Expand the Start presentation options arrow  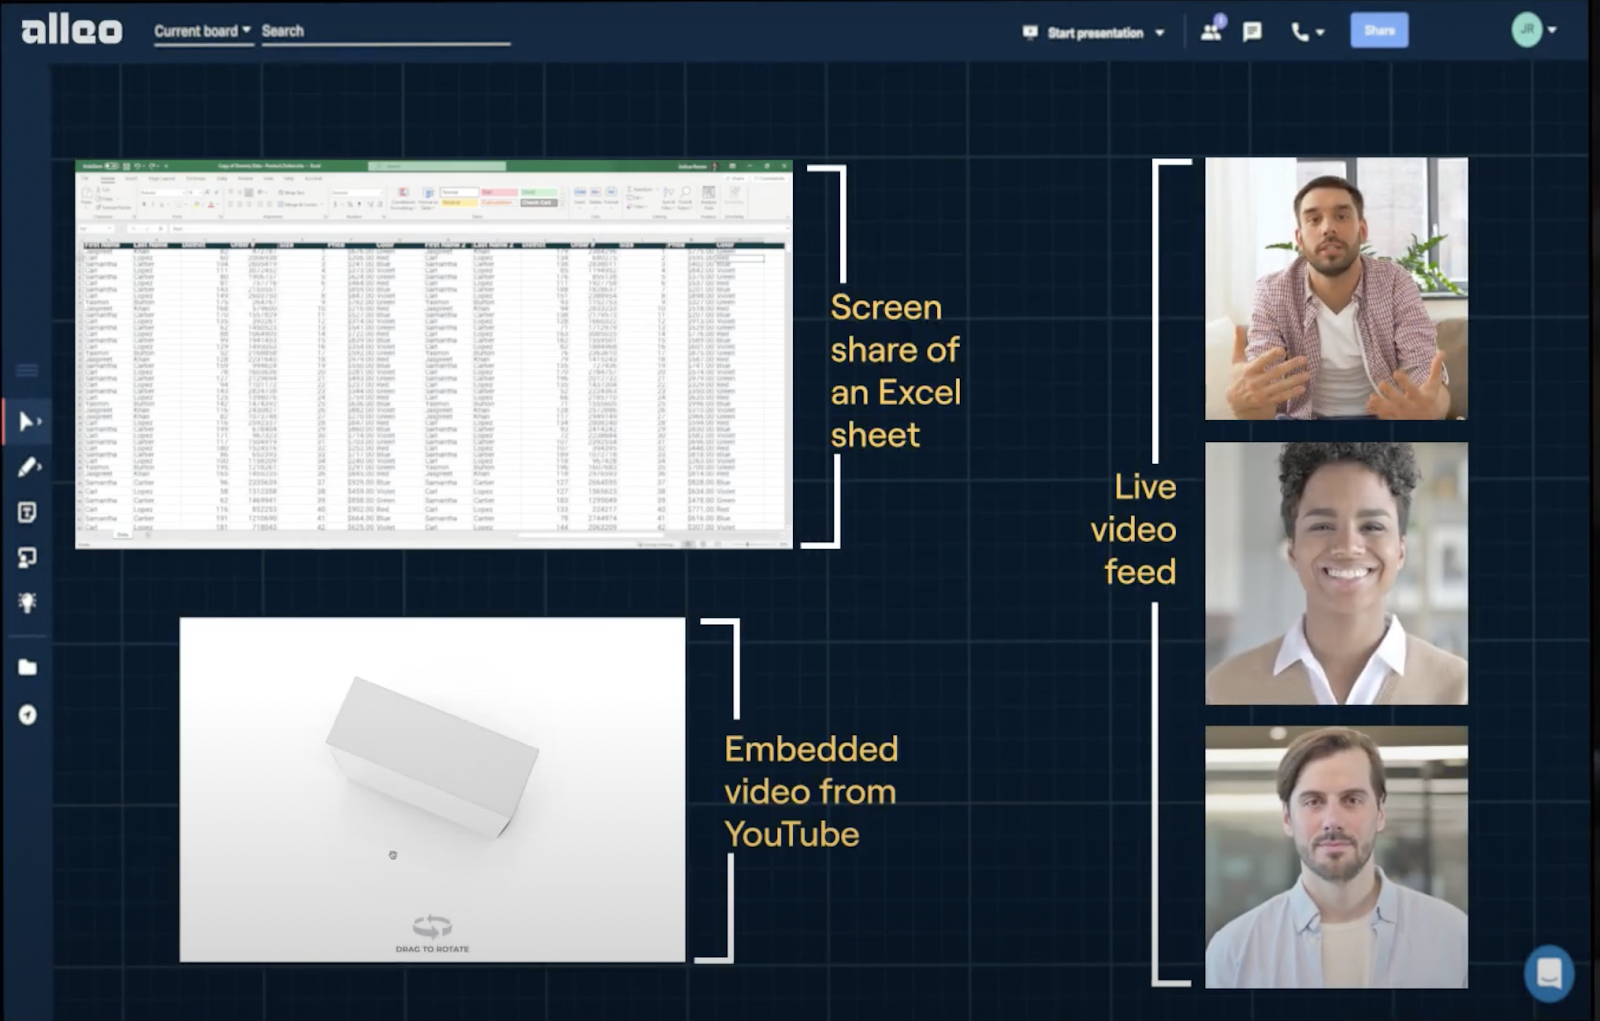point(1160,33)
